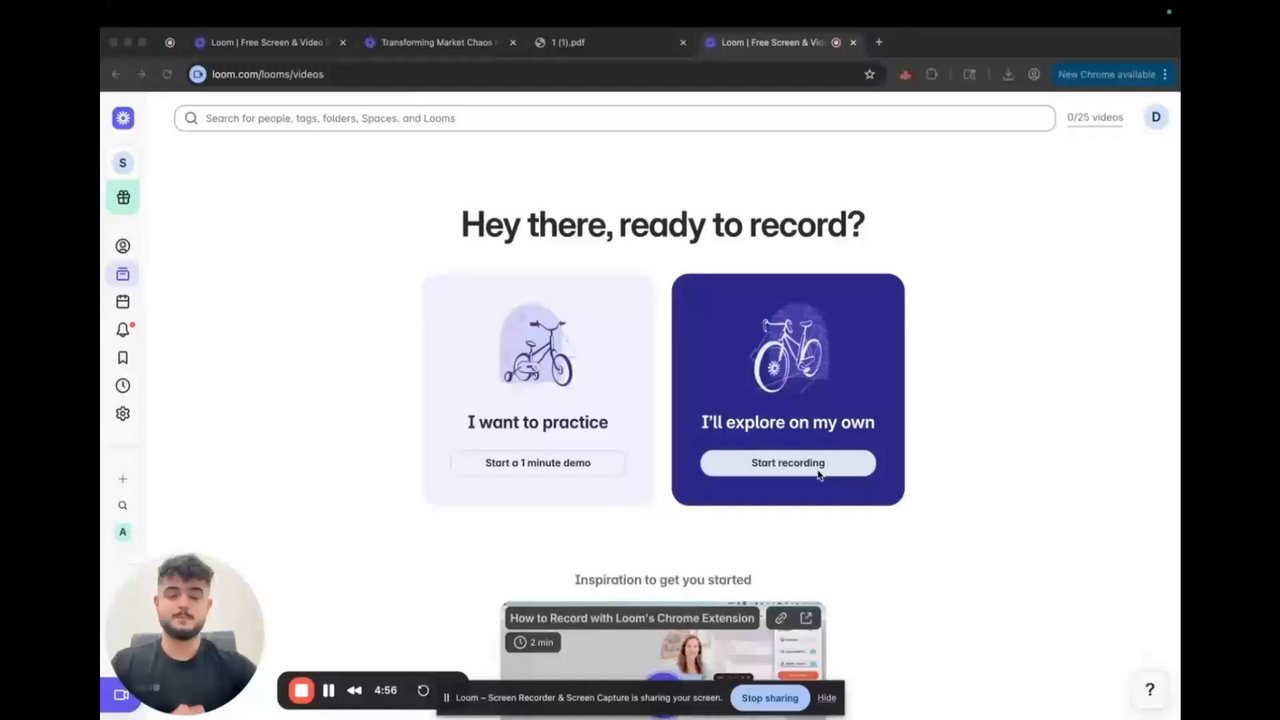Open inspiration video in new tab icon

point(806,618)
